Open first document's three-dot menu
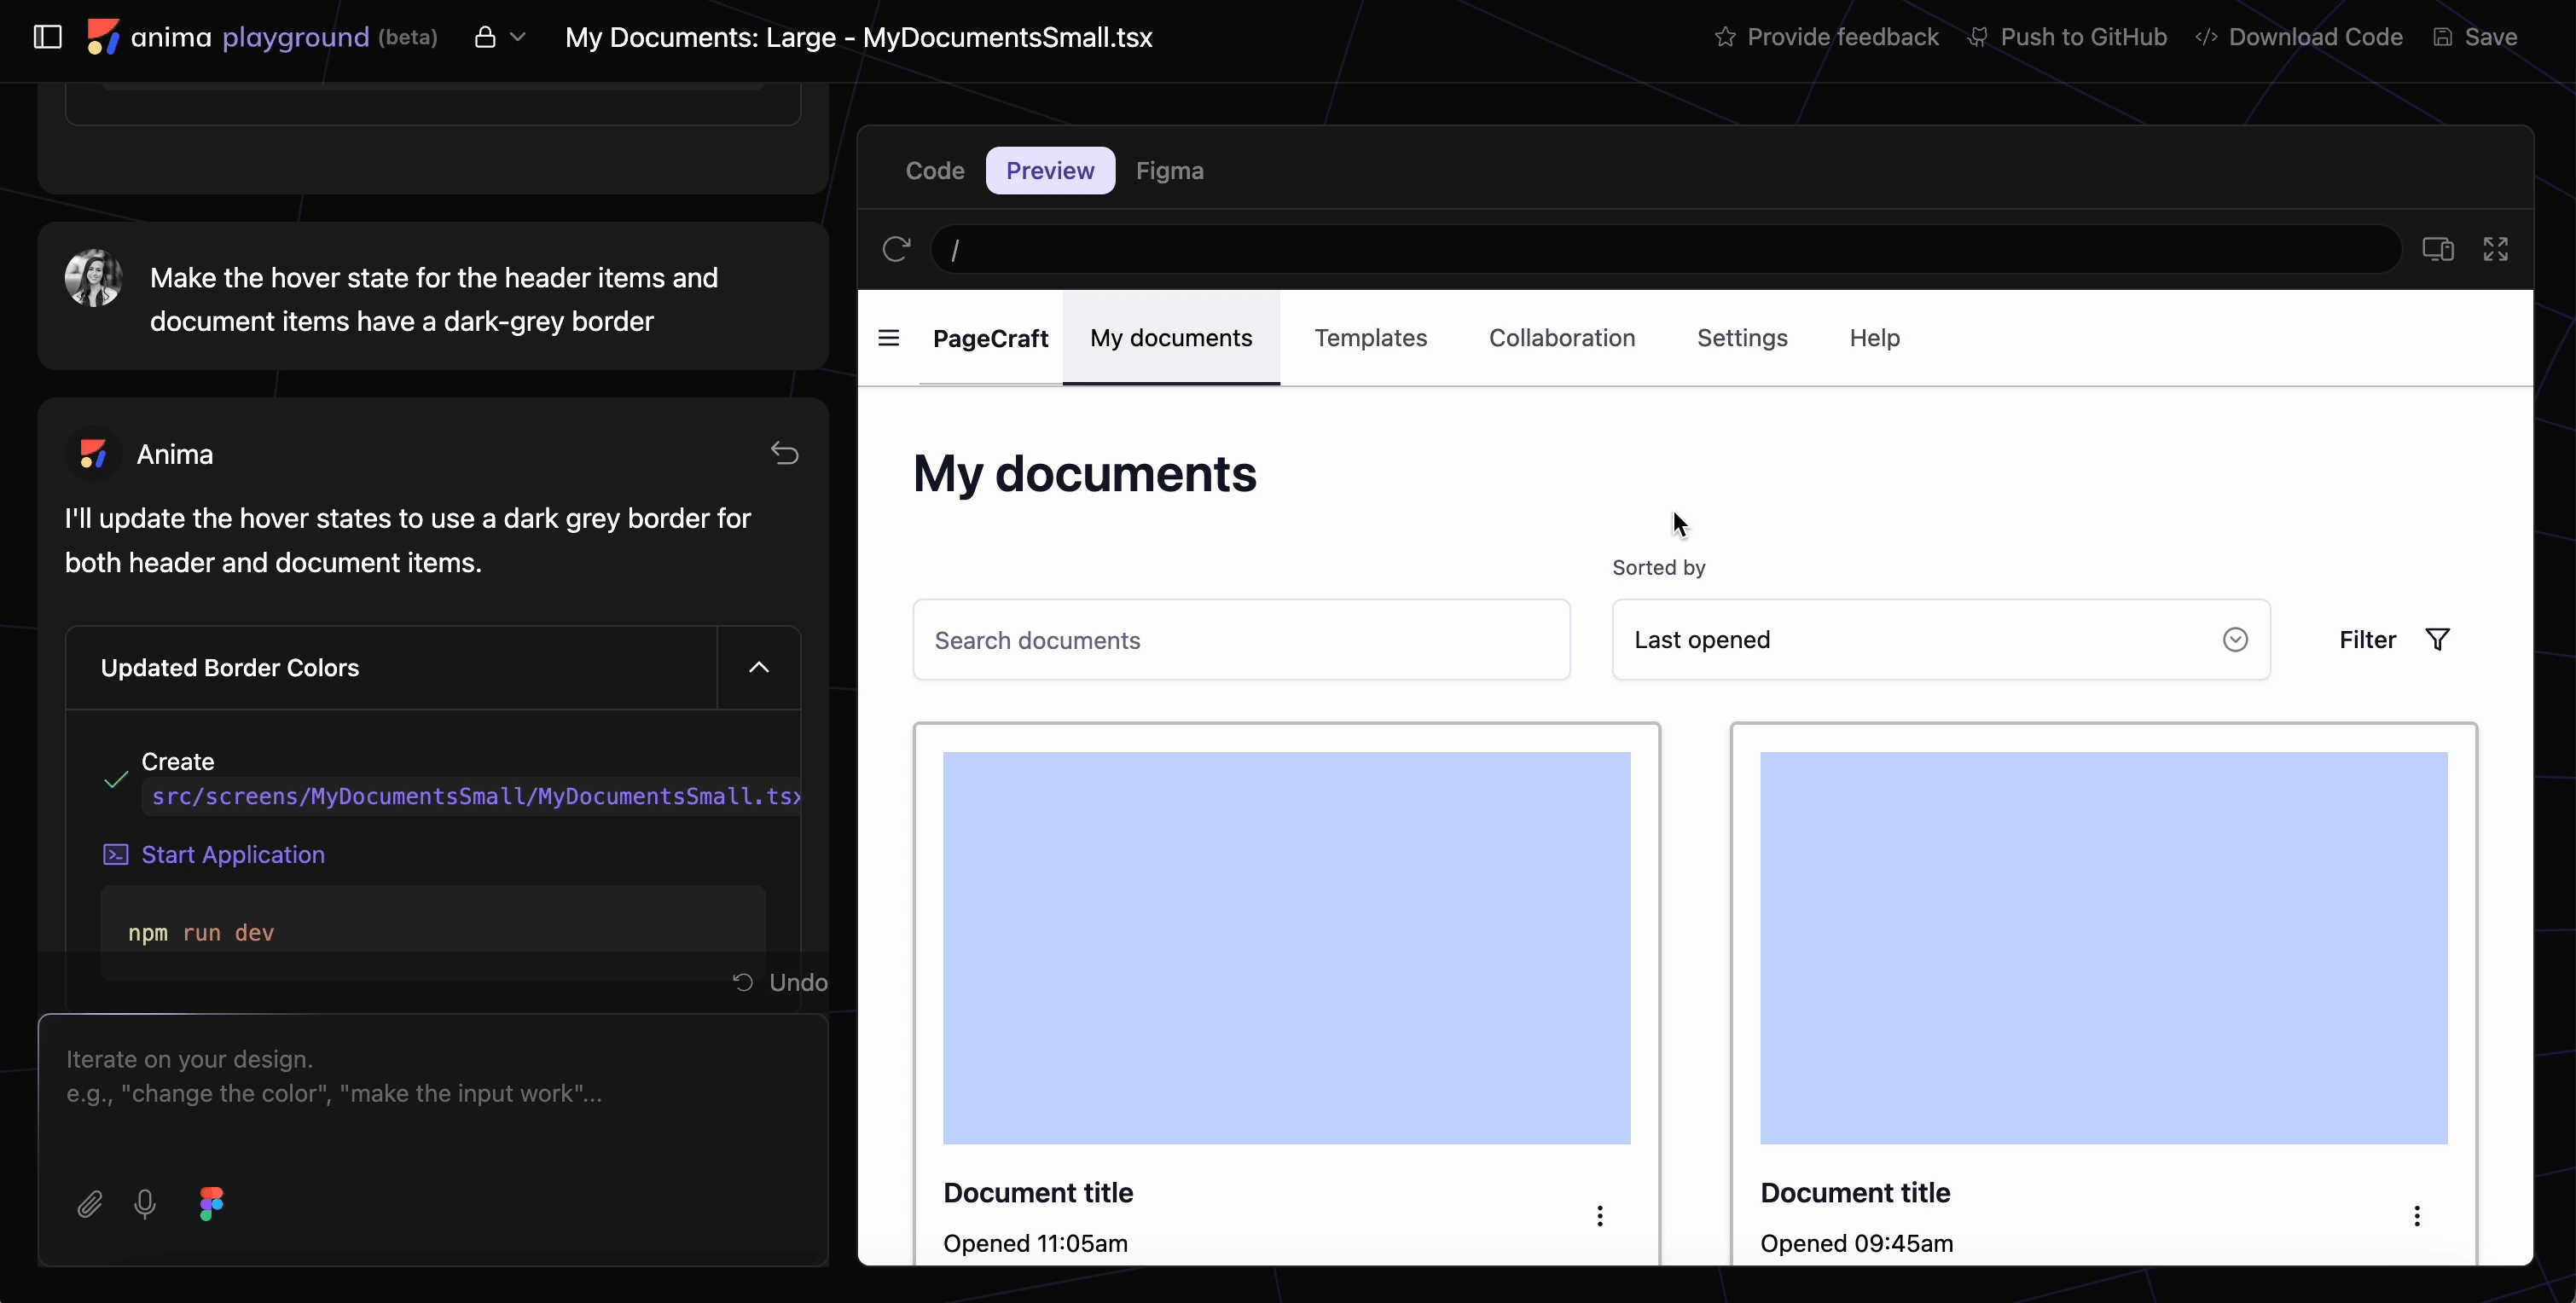 point(1599,1215)
